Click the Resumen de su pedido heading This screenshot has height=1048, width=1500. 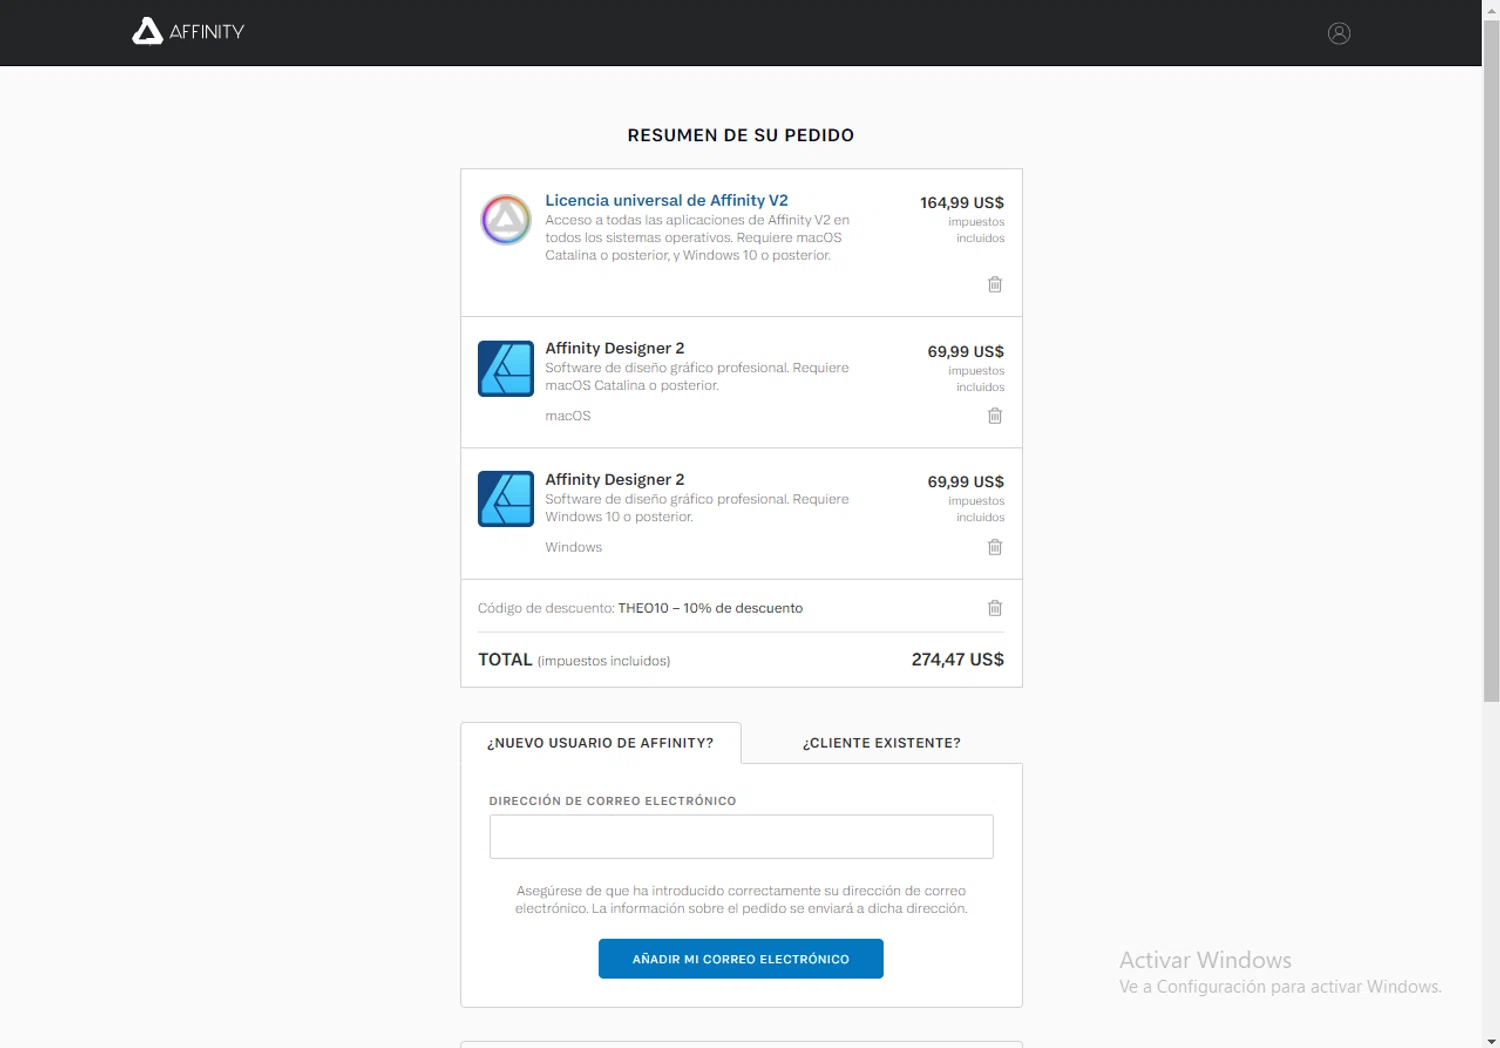[741, 135]
